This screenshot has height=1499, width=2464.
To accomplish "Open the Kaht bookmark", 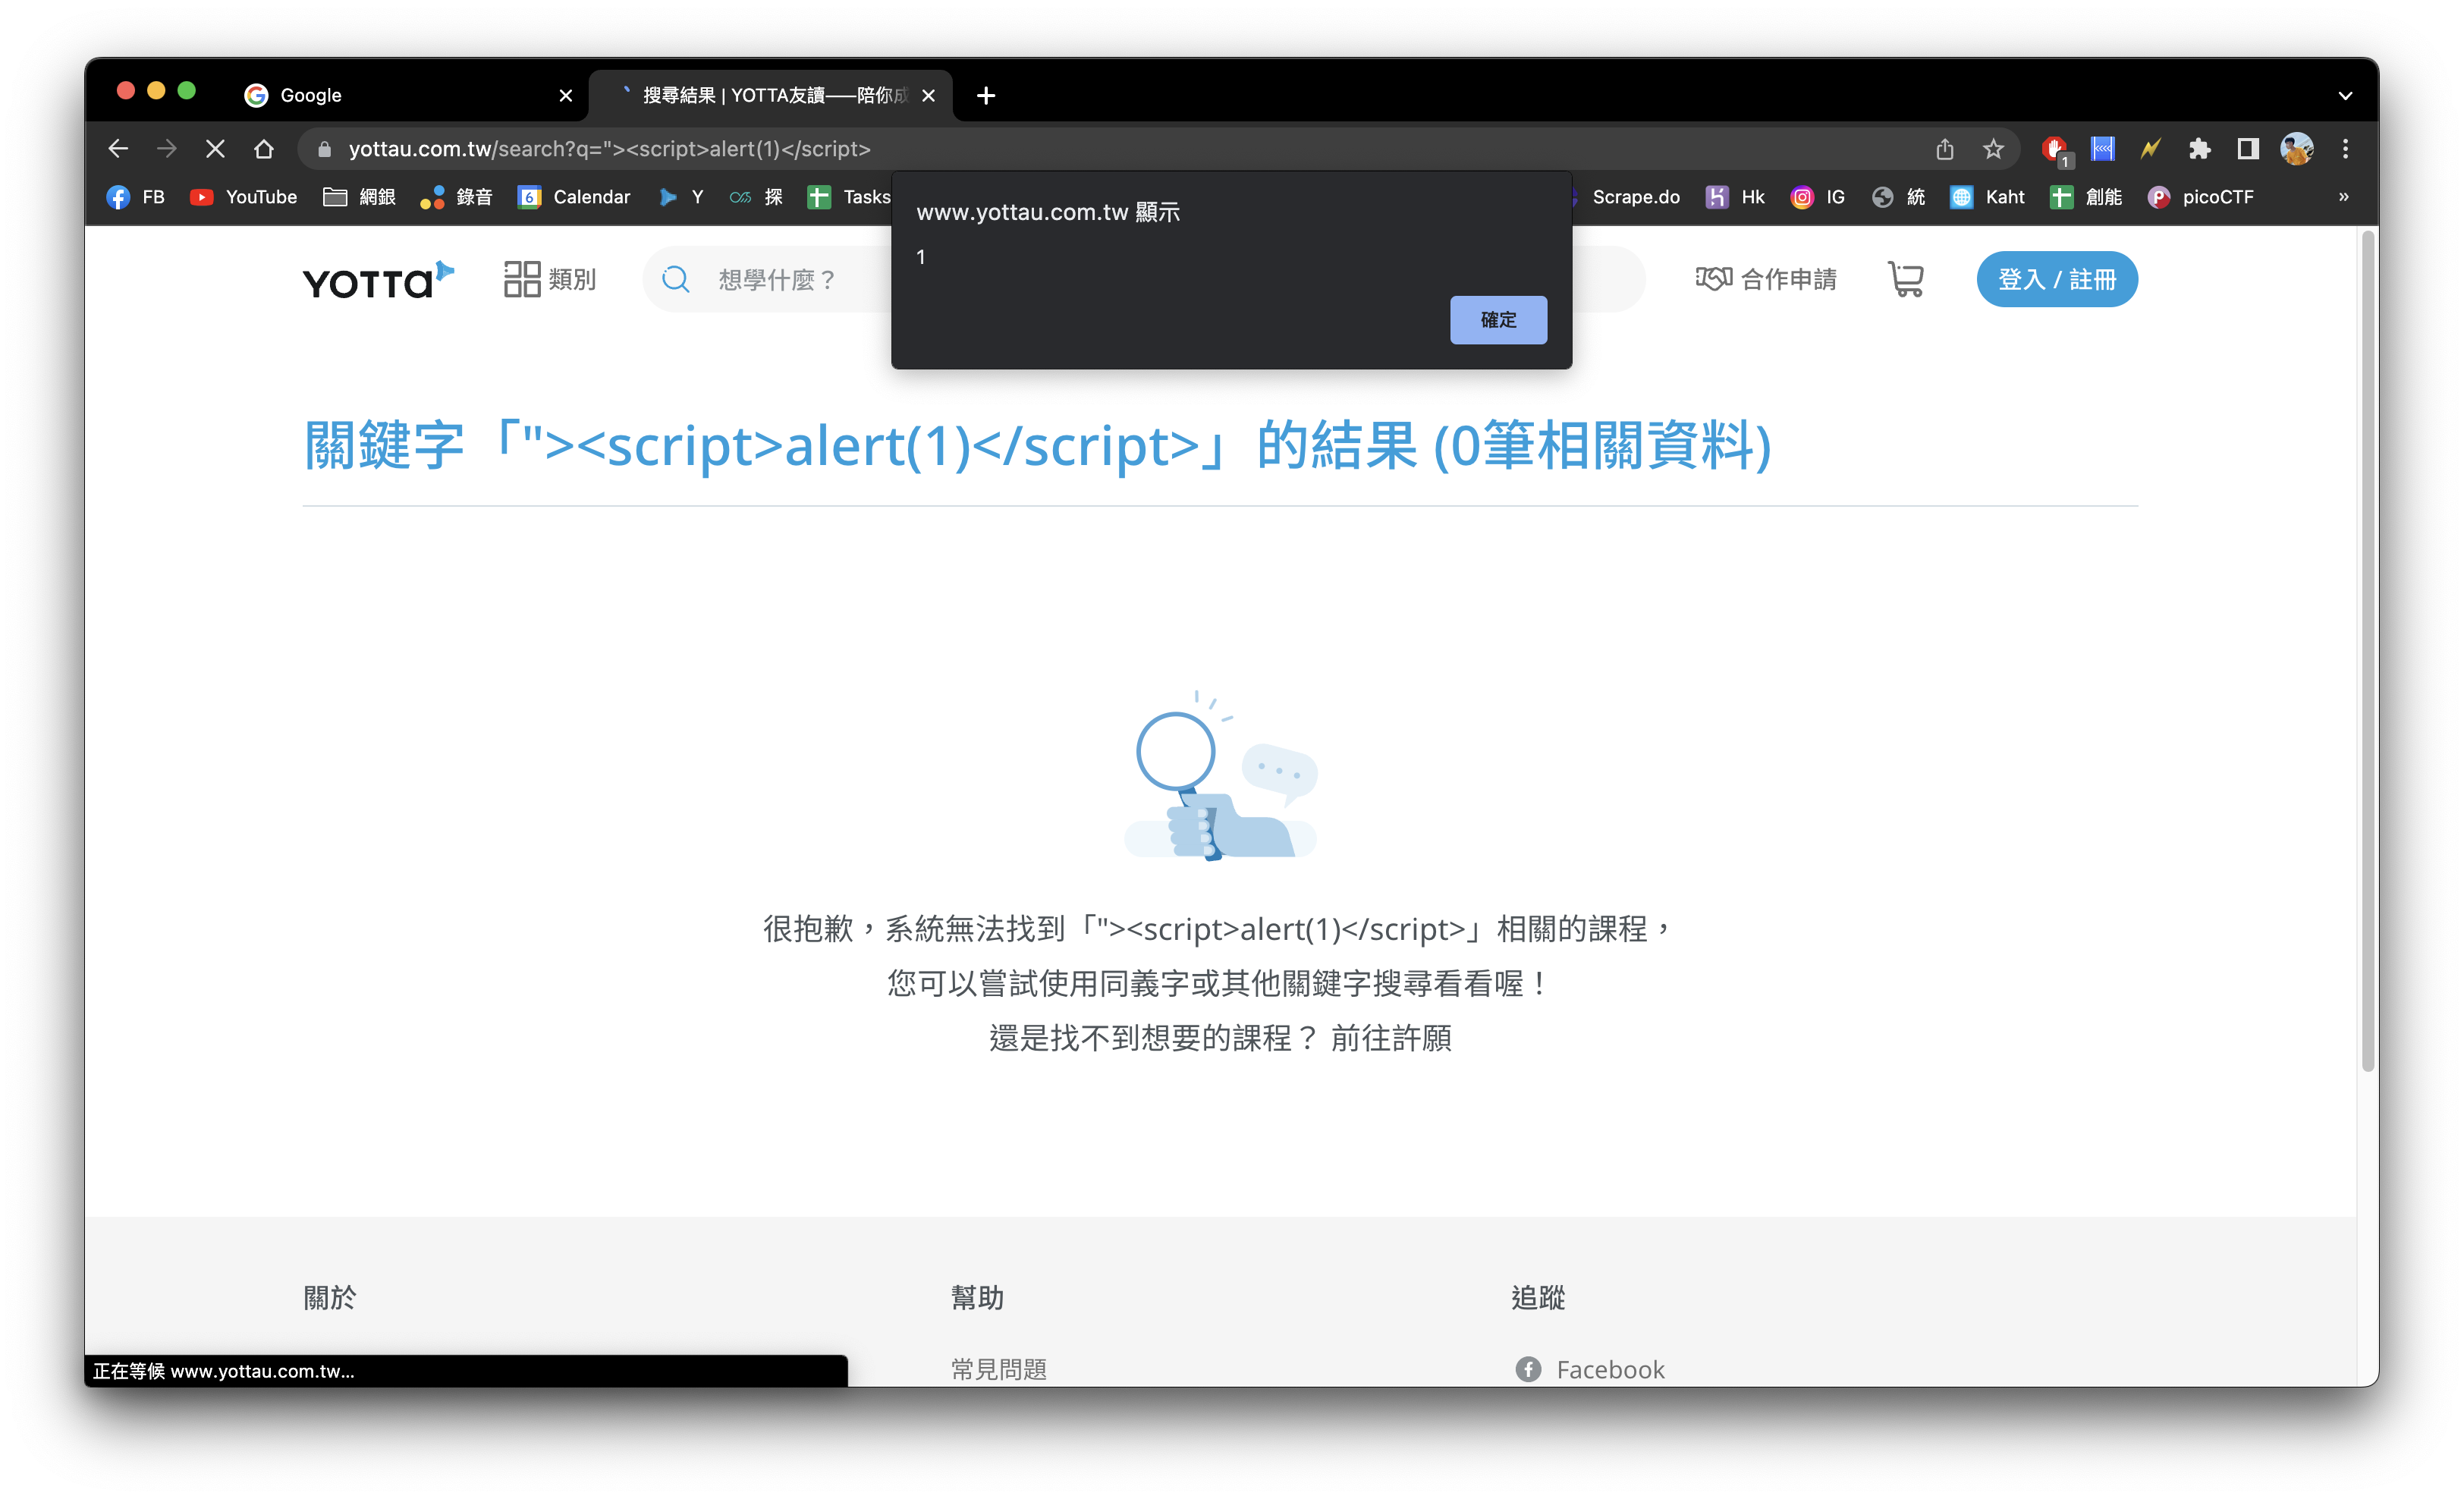I will (x=1988, y=197).
